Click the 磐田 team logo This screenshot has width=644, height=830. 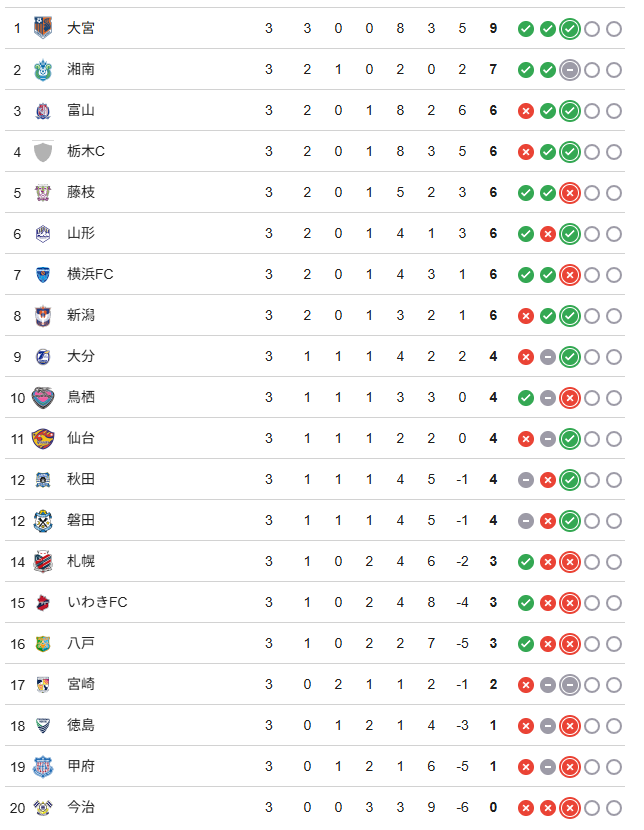[x=43, y=521]
